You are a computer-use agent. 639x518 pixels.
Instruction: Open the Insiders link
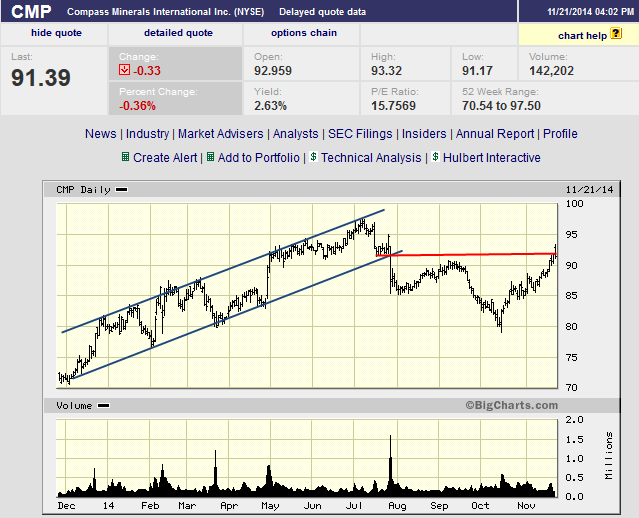click(424, 134)
